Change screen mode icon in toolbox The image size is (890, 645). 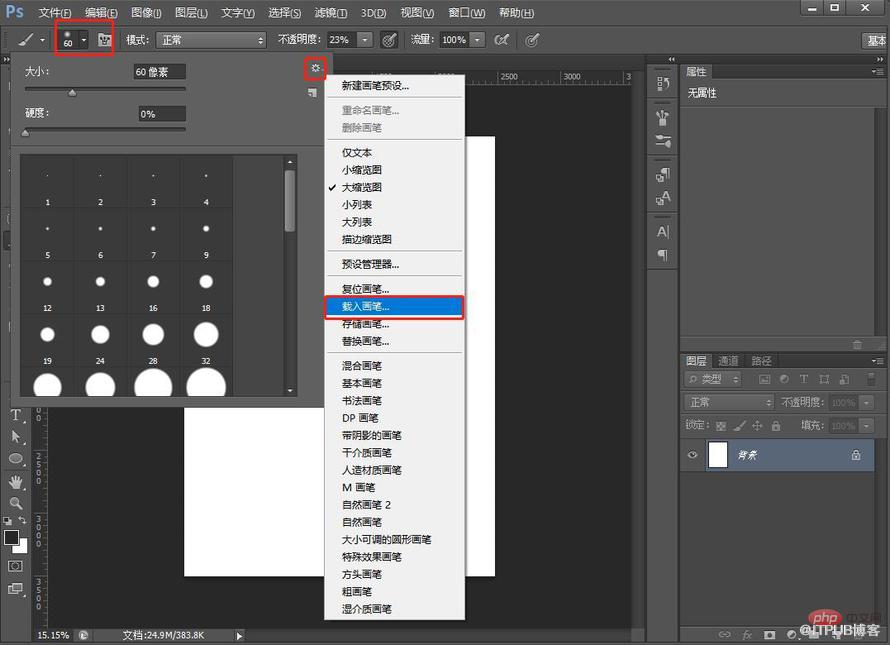15,588
